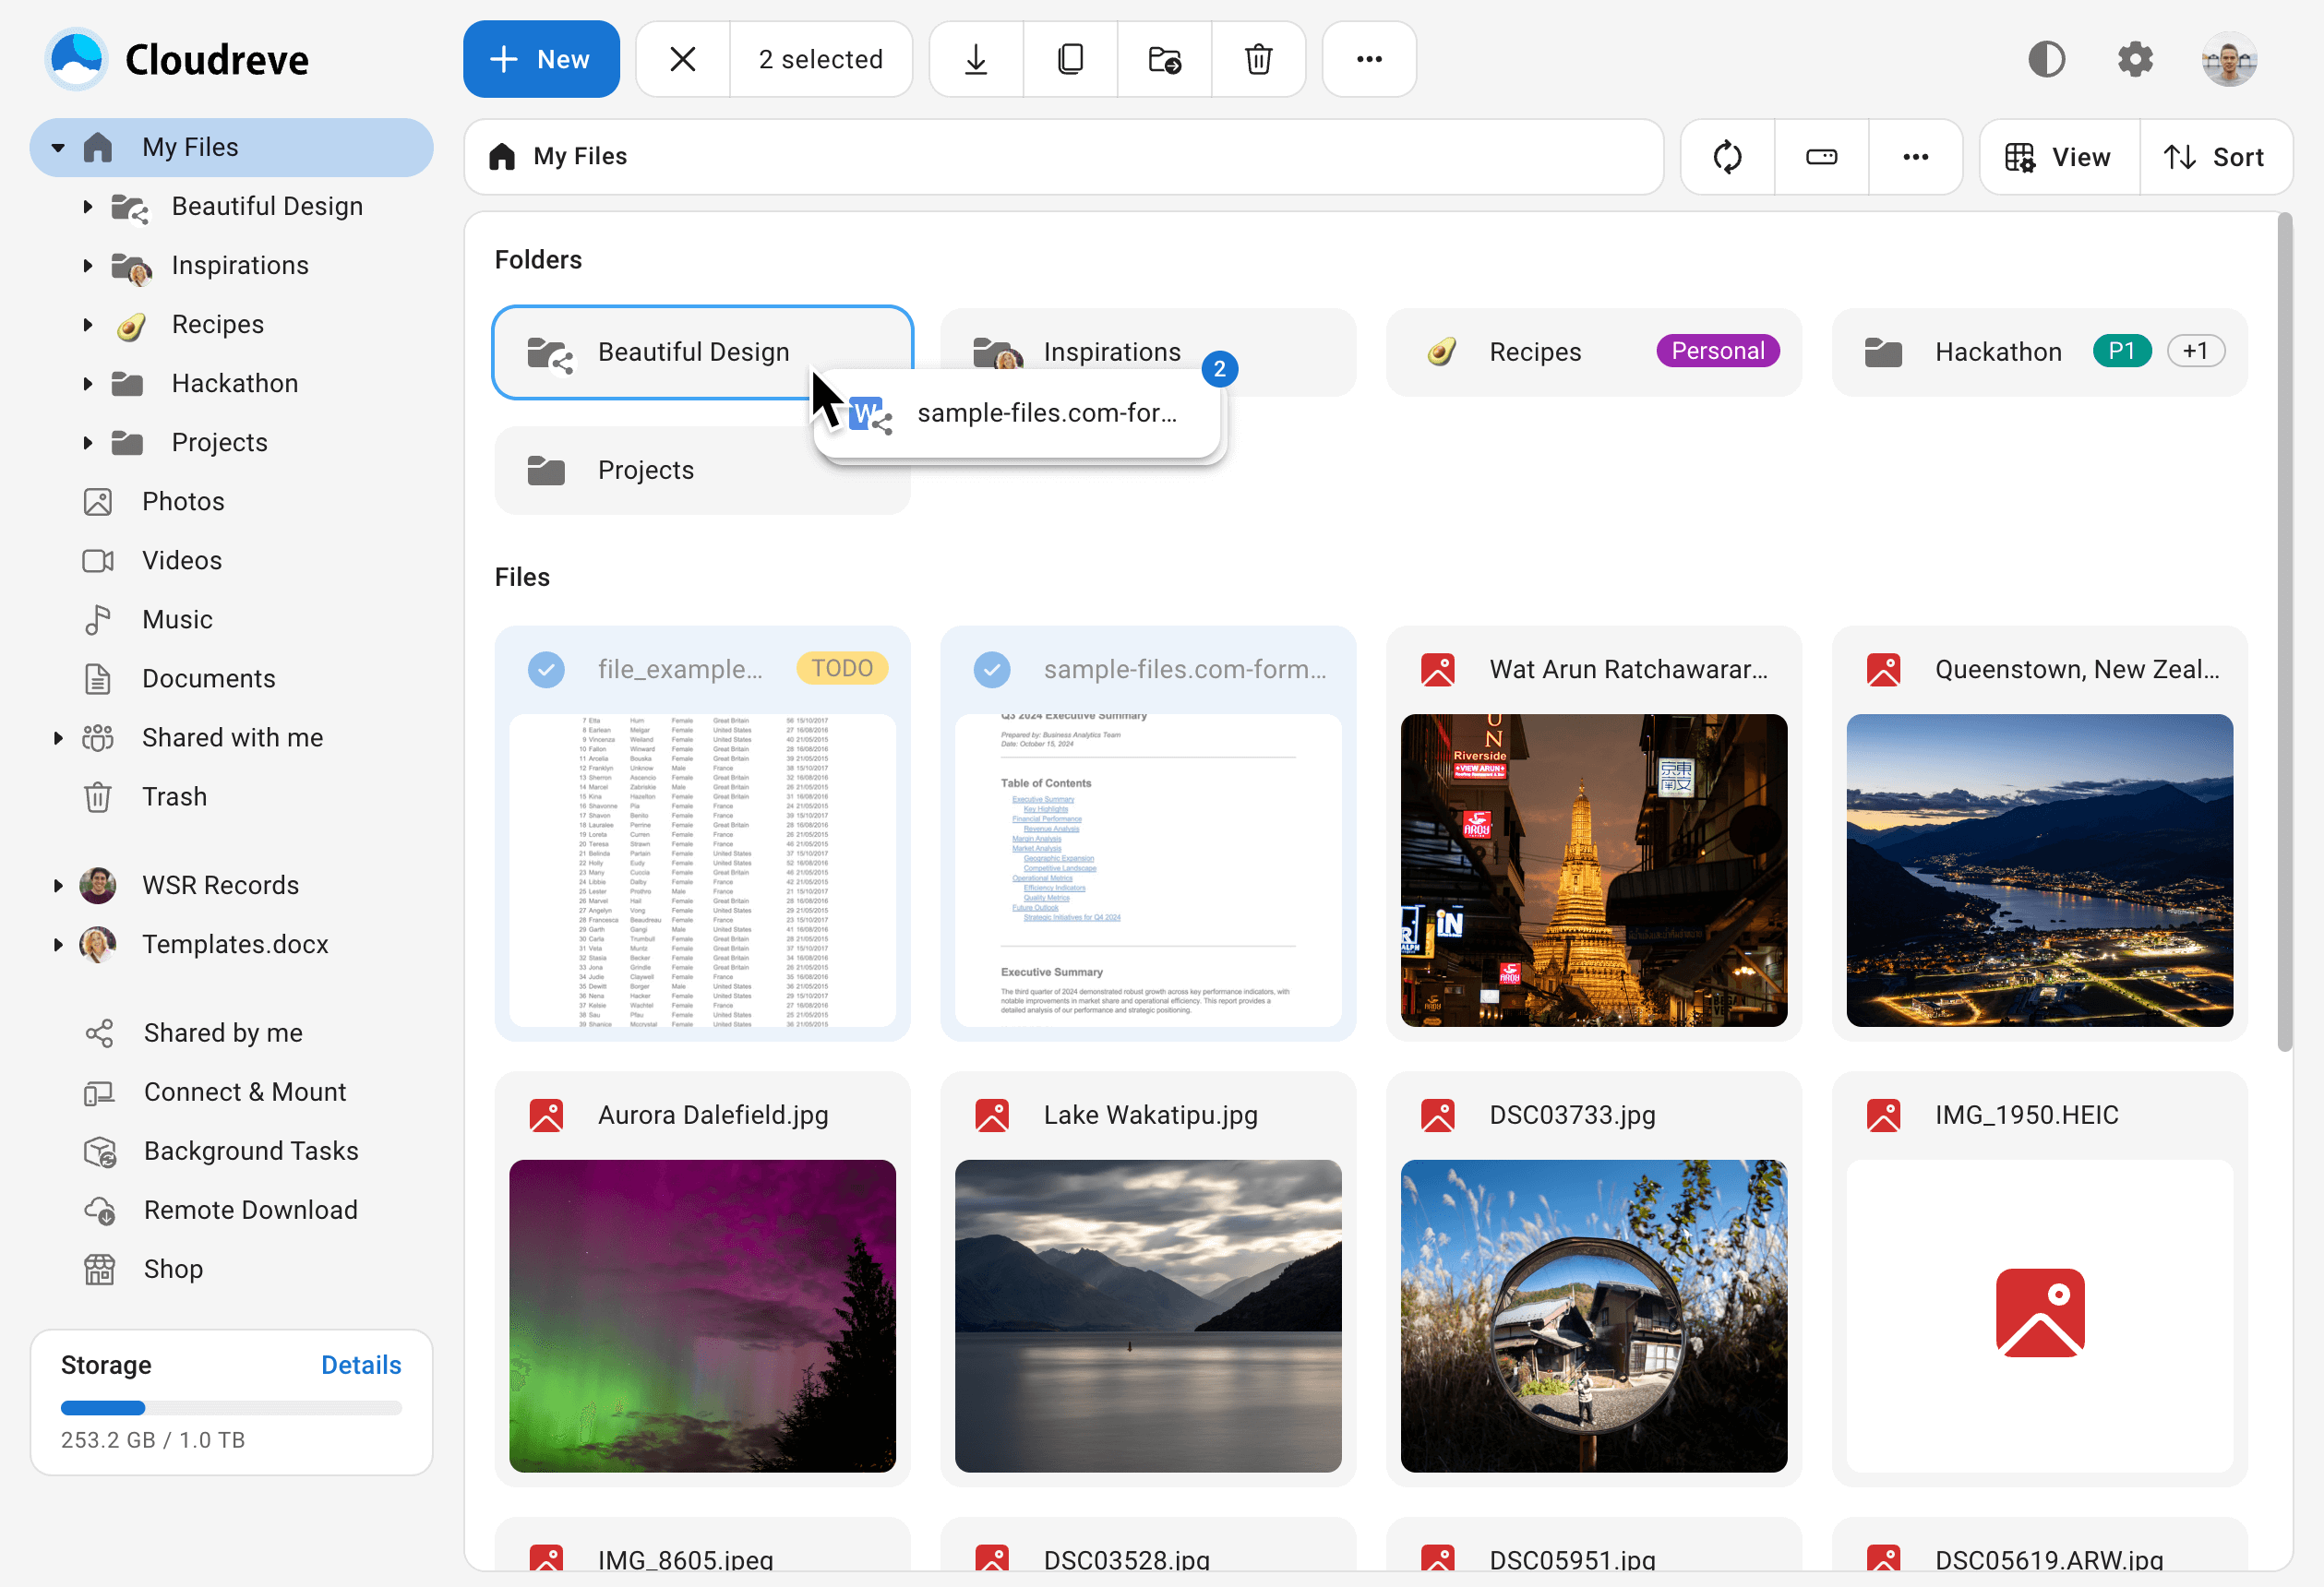Open the breadcrumb overflow menu

point(1915,156)
